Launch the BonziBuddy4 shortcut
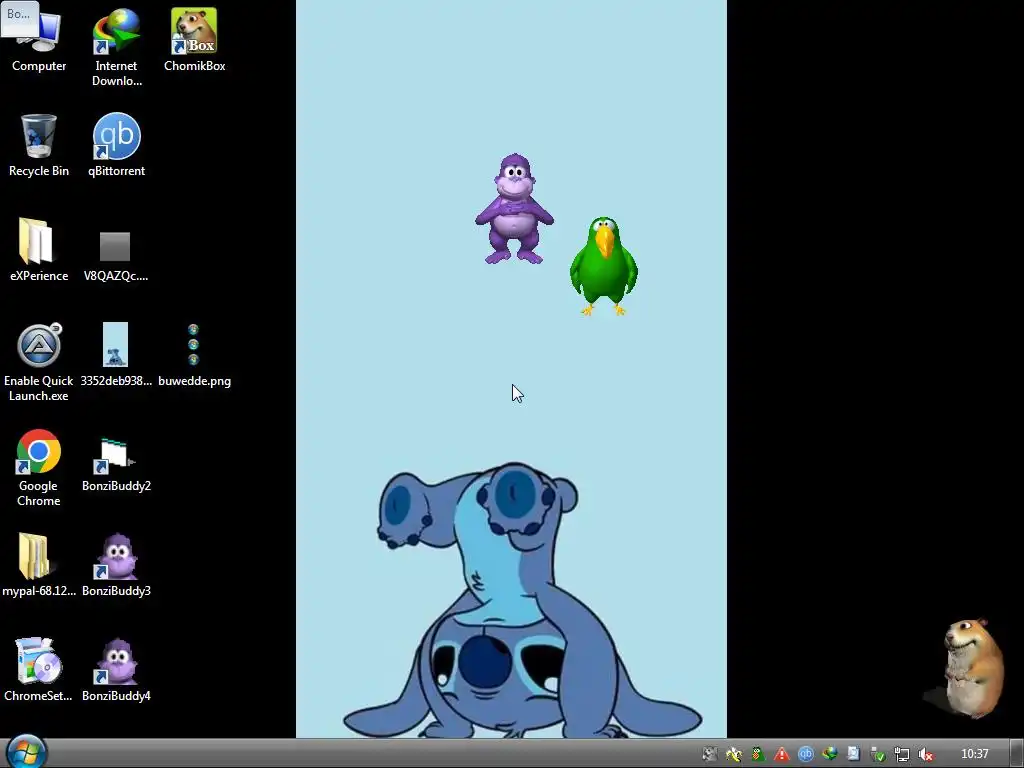 [x=116, y=669]
